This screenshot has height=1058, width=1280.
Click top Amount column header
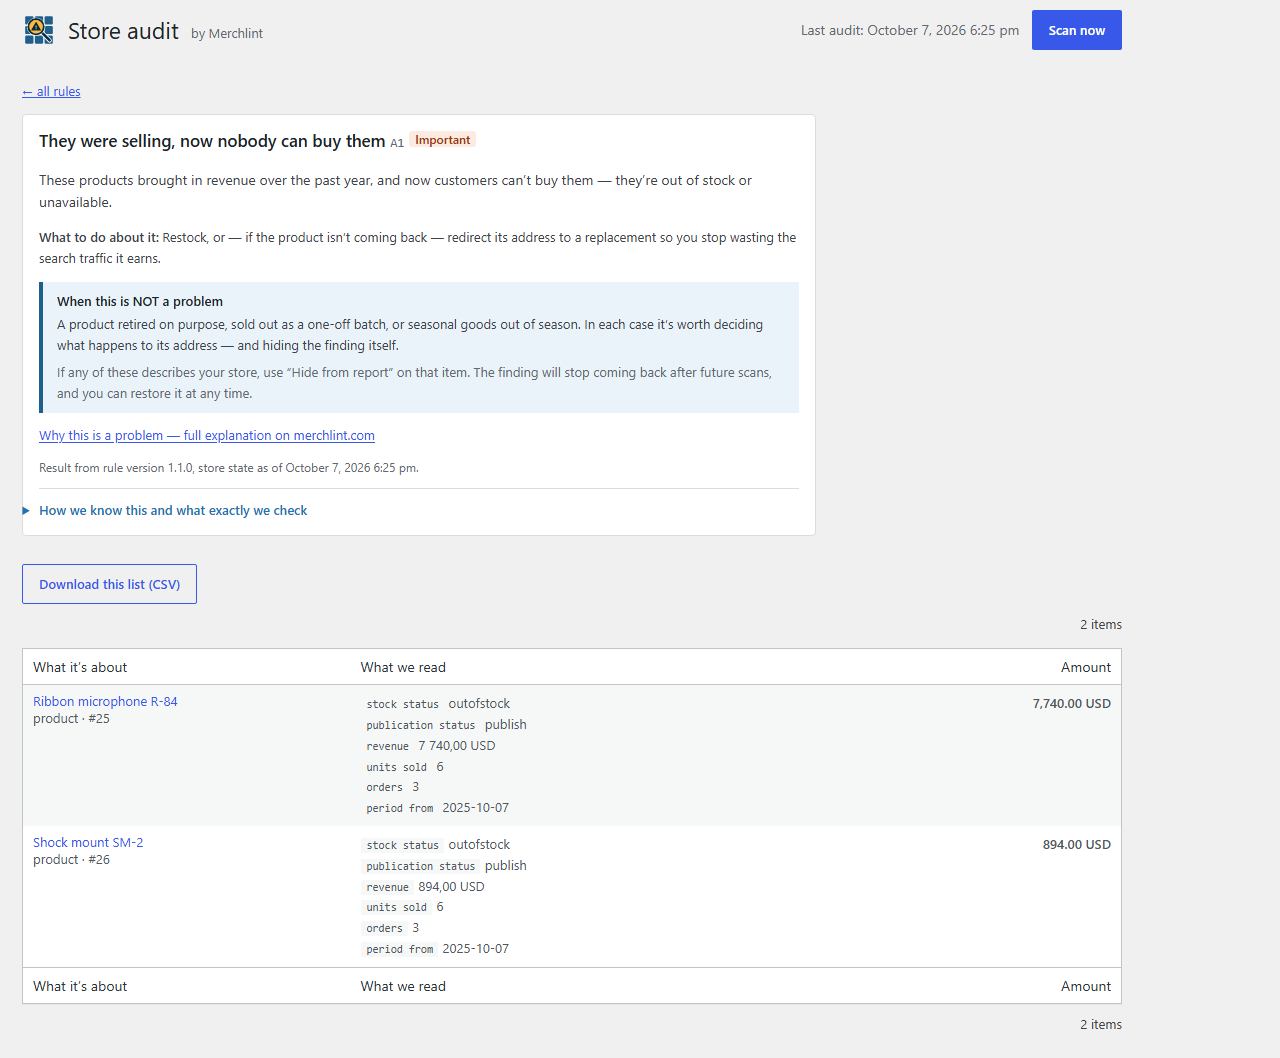click(1086, 667)
